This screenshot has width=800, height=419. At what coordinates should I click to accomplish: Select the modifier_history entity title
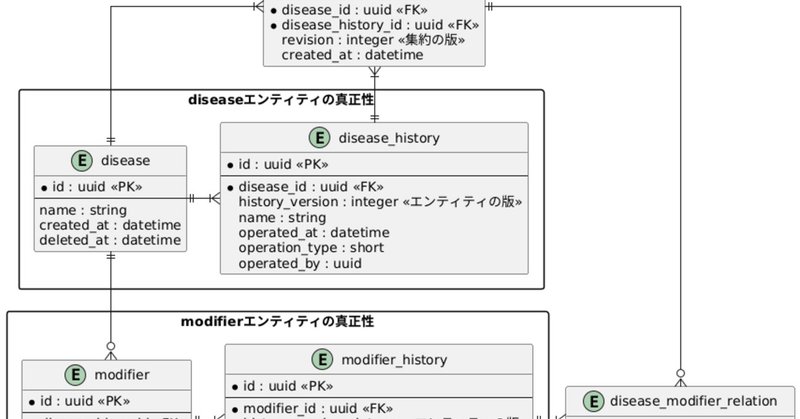coord(394,360)
